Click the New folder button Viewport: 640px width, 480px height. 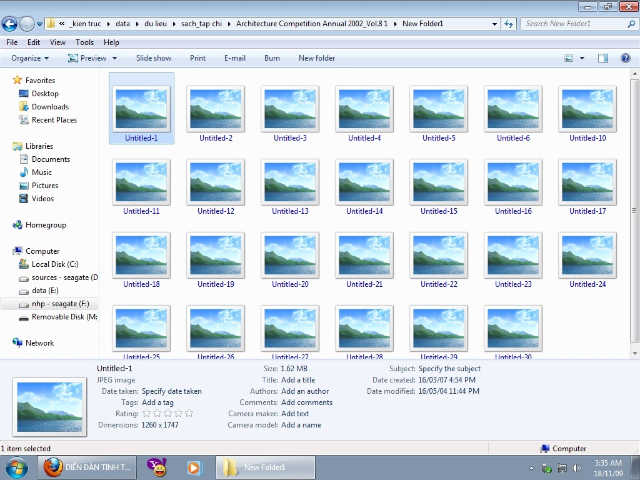[316, 58]
